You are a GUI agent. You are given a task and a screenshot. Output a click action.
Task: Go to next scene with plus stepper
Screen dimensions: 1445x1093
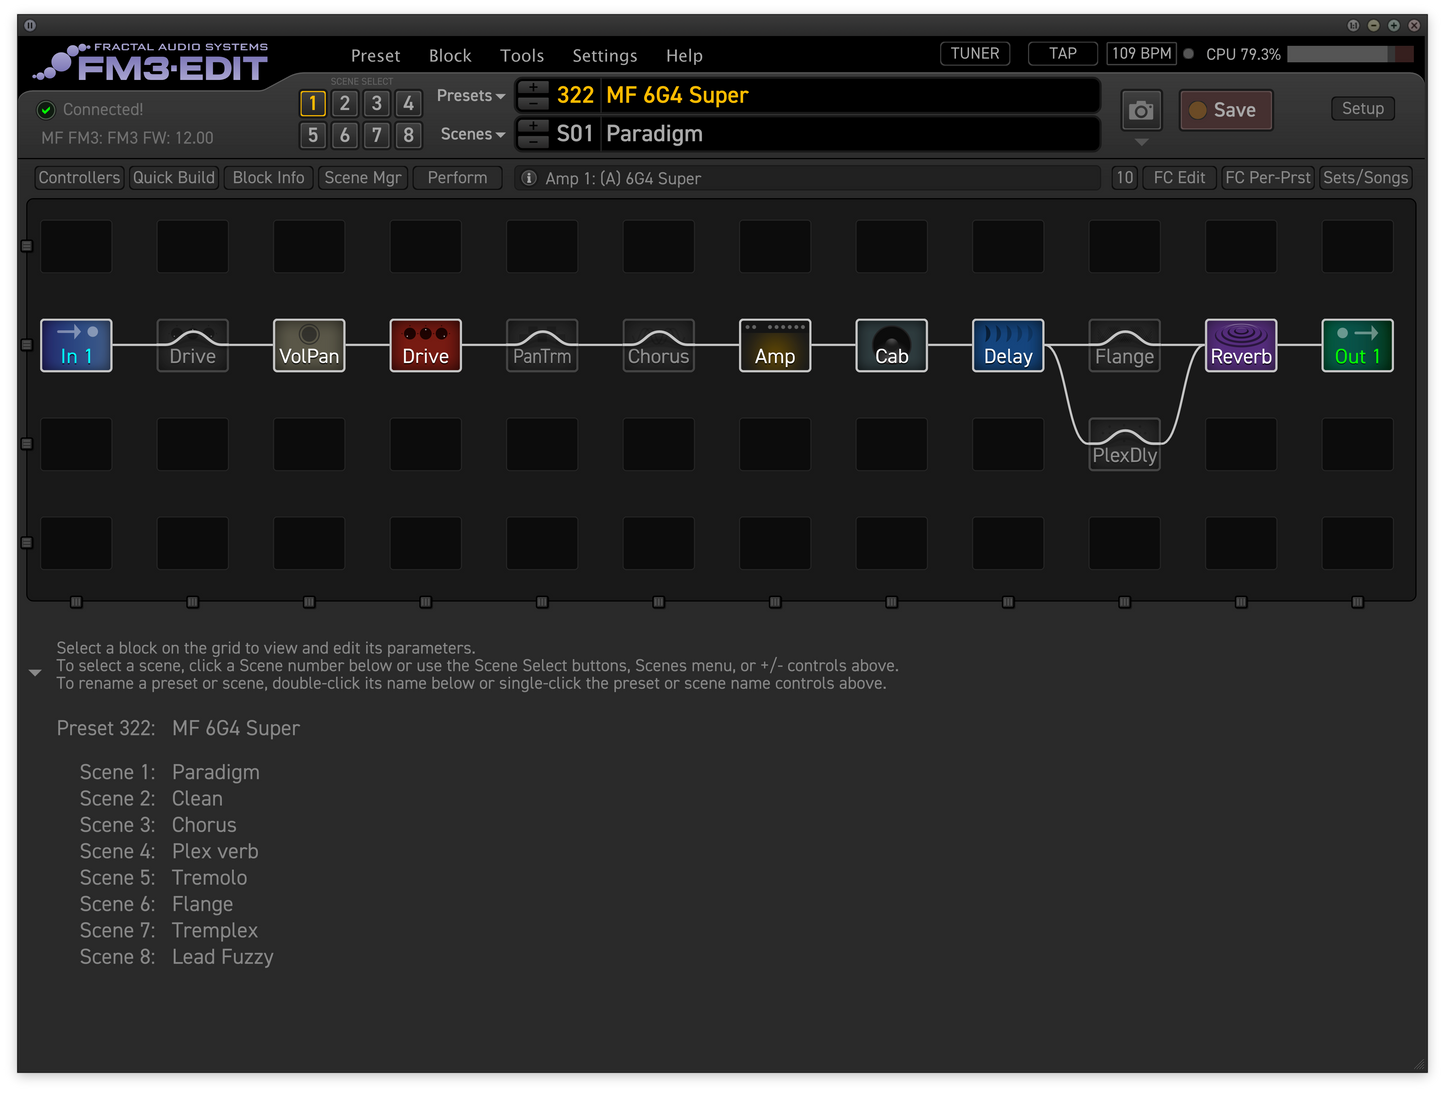pos(533,126)
